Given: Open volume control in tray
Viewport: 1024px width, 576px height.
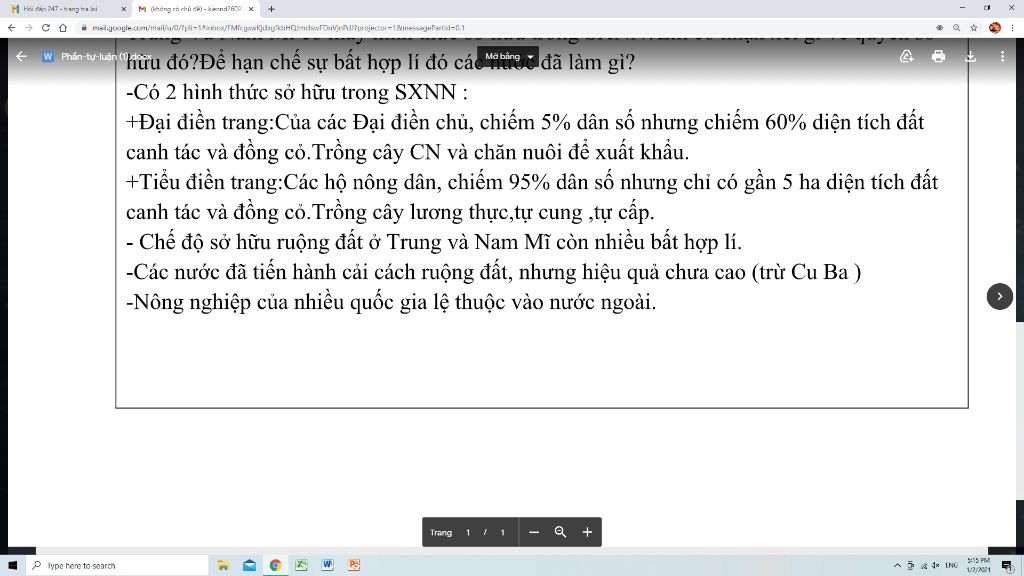Looking at the screenshot, I should 936,566.
